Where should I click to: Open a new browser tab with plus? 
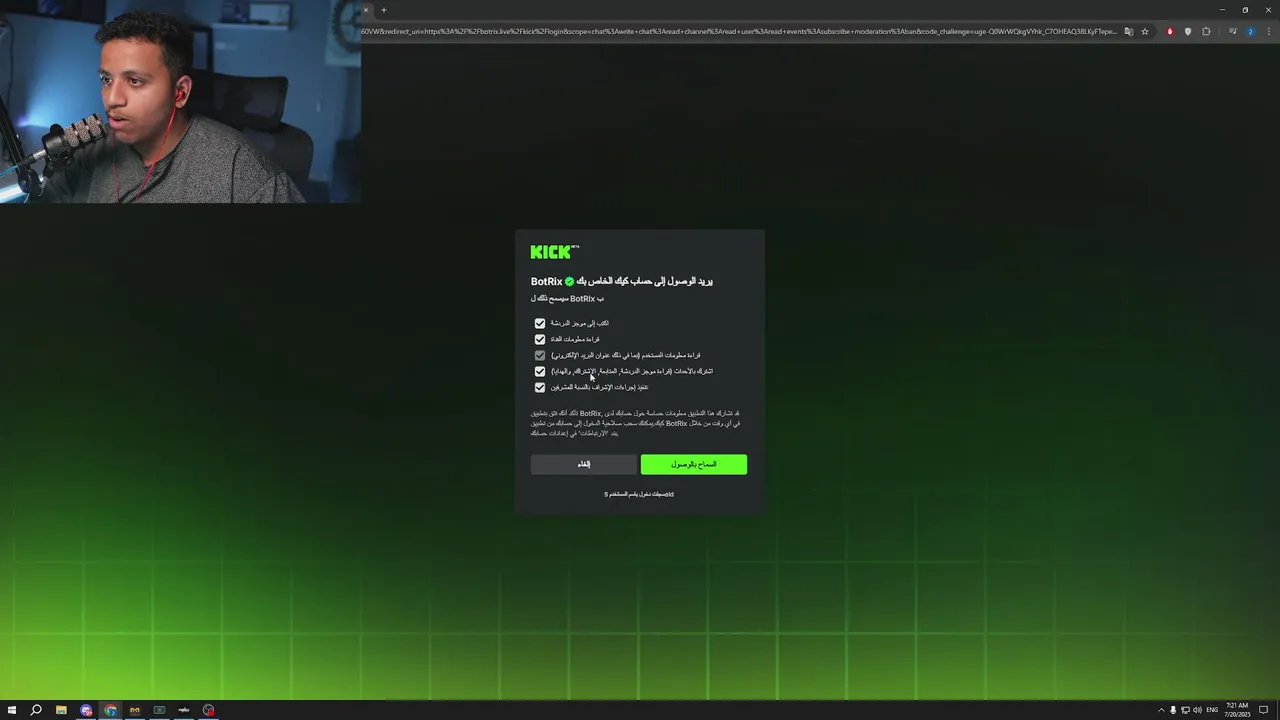click(383, 10)
